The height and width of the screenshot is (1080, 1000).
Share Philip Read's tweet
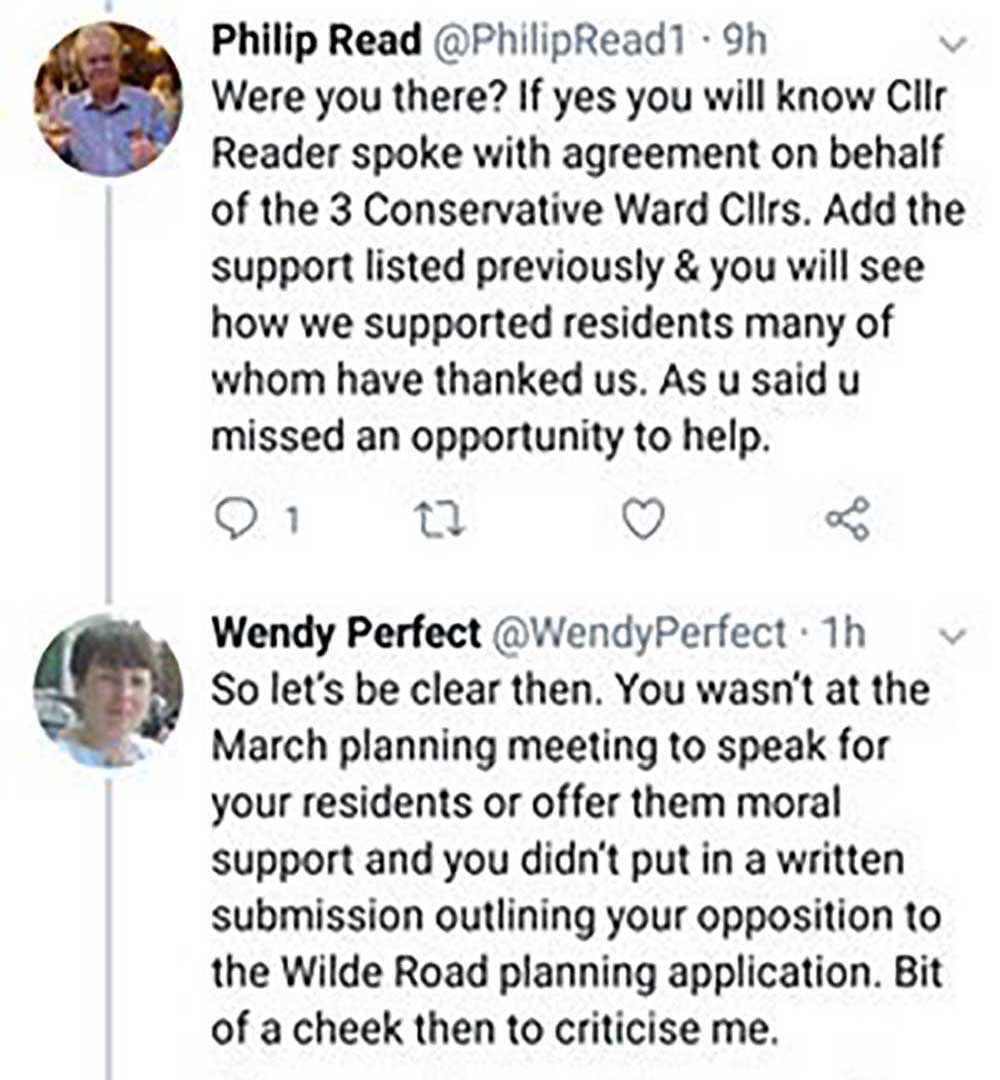tap(848, 520)
